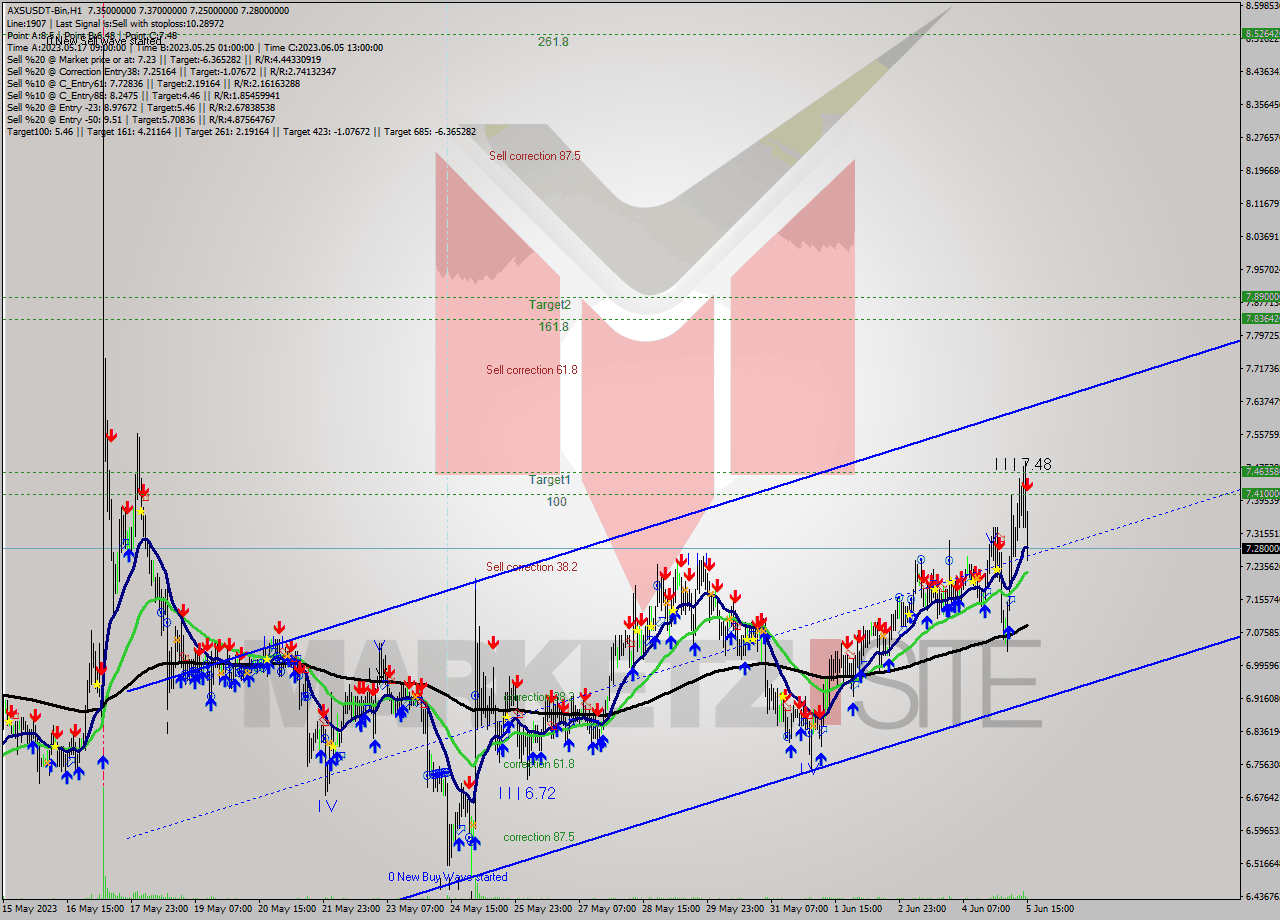The width and height of the screenshot is (1280, 920).
Task: Click the green '261.8' level label
Action: click(553, 42)
